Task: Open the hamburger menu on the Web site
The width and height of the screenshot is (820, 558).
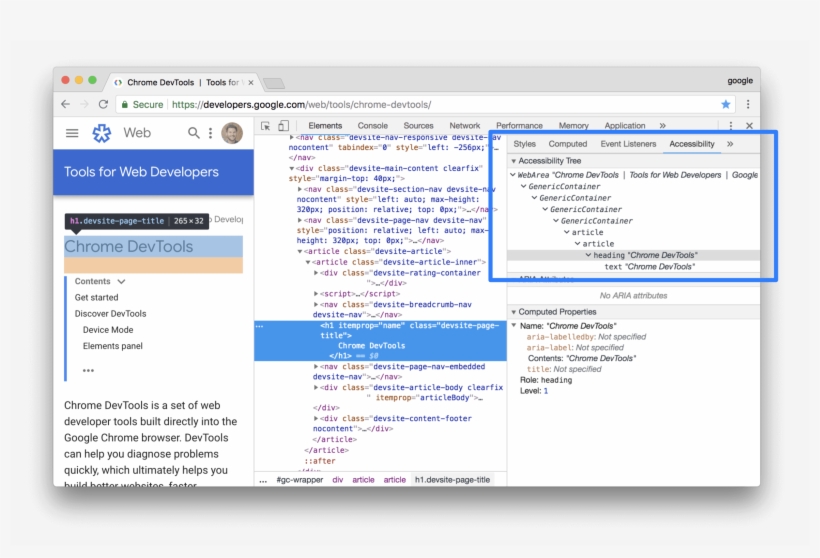Action: coord(72,133)
